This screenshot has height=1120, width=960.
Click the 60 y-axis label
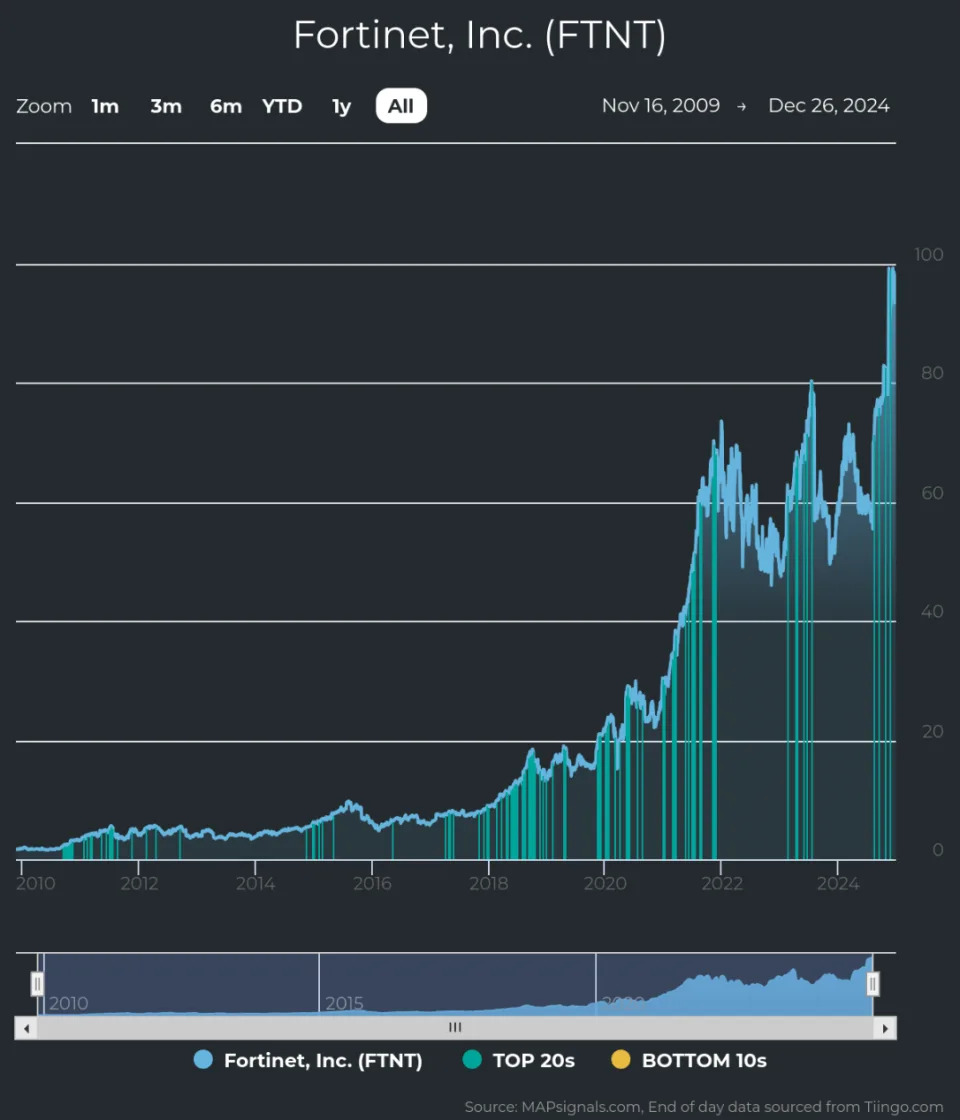932,493
